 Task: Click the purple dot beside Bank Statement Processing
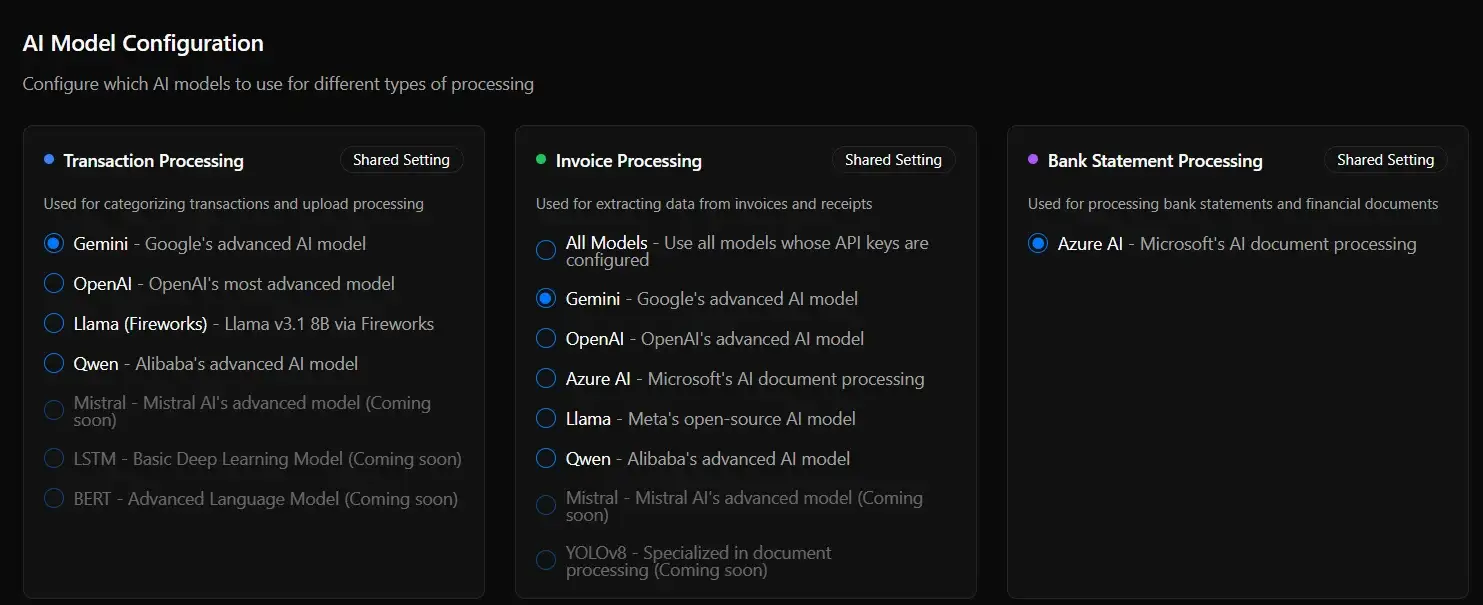point(1033,159)
